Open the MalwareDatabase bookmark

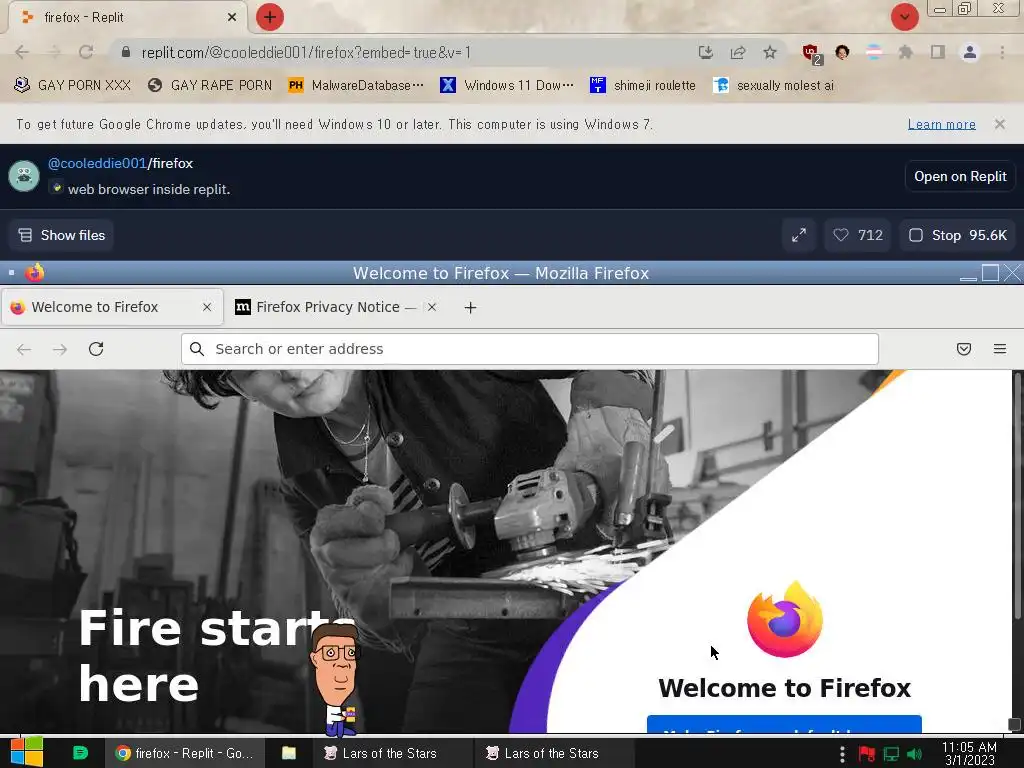[356, 86]
